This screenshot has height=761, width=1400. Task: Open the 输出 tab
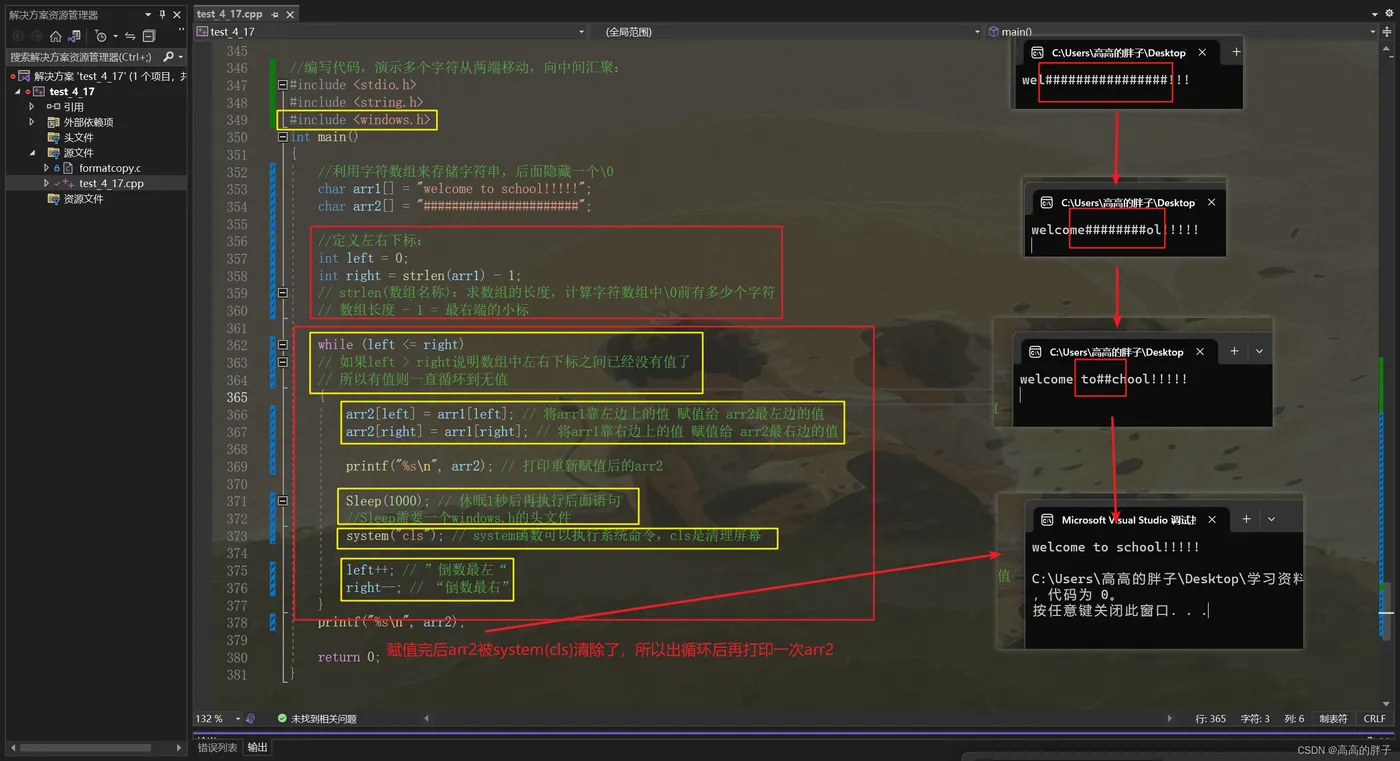pos(257,747)
